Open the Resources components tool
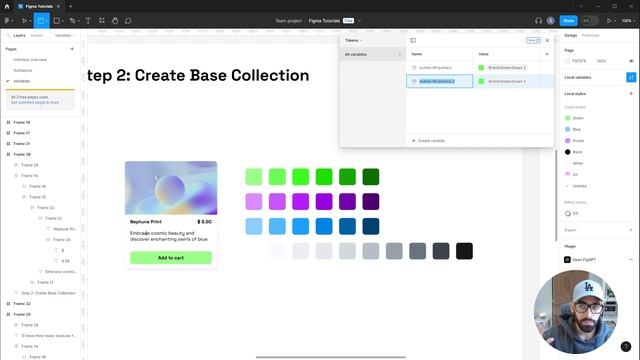Image resolution: width=640 pixels, height=360 pixels. [102, 21]
